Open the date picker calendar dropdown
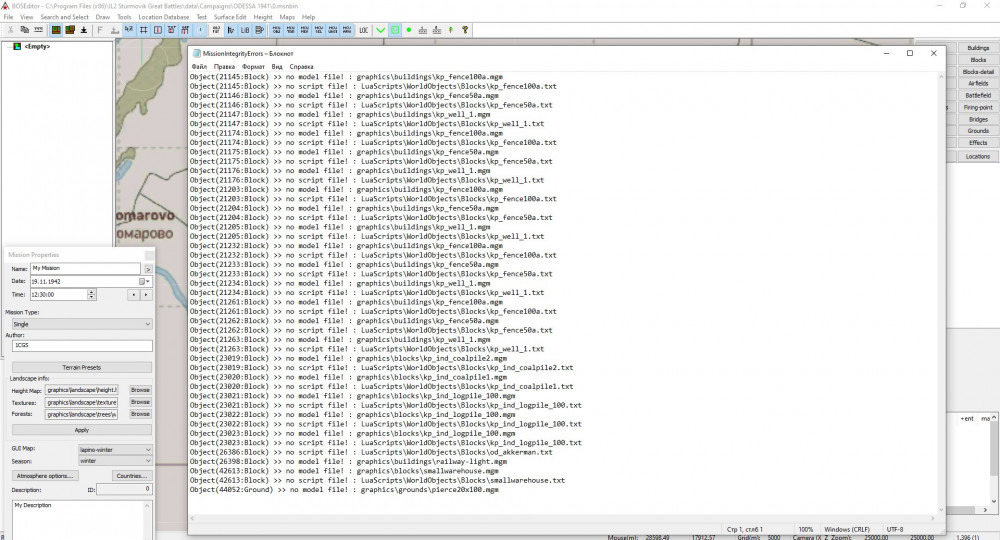1000x540 pixels. click(144, 281)
